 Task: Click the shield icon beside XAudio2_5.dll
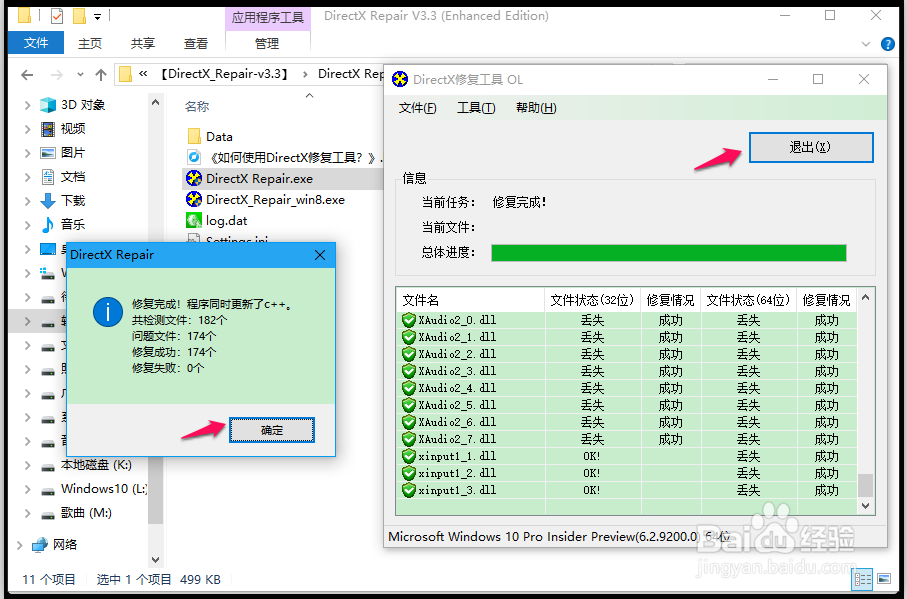pyautogui.click(x=409, y=405)
